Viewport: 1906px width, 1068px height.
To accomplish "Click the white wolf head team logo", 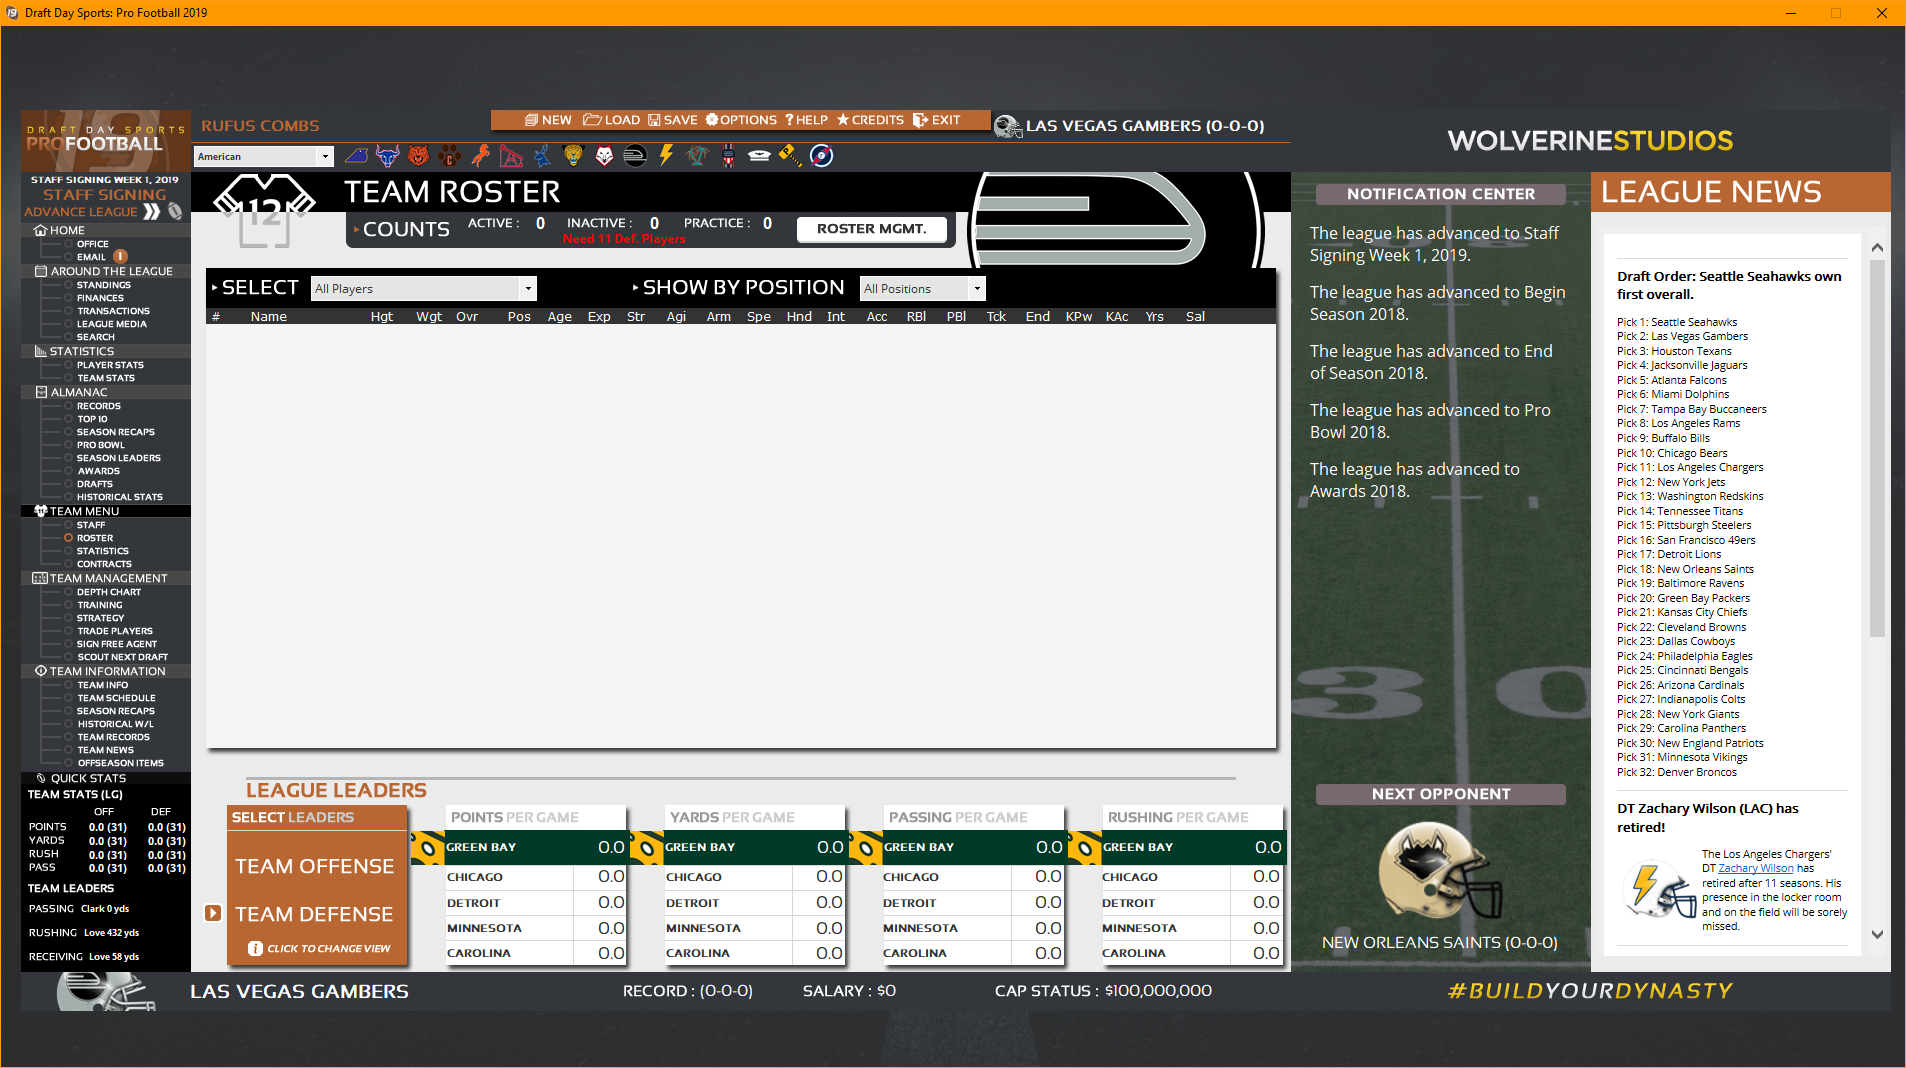I will (x=604, y=156).
